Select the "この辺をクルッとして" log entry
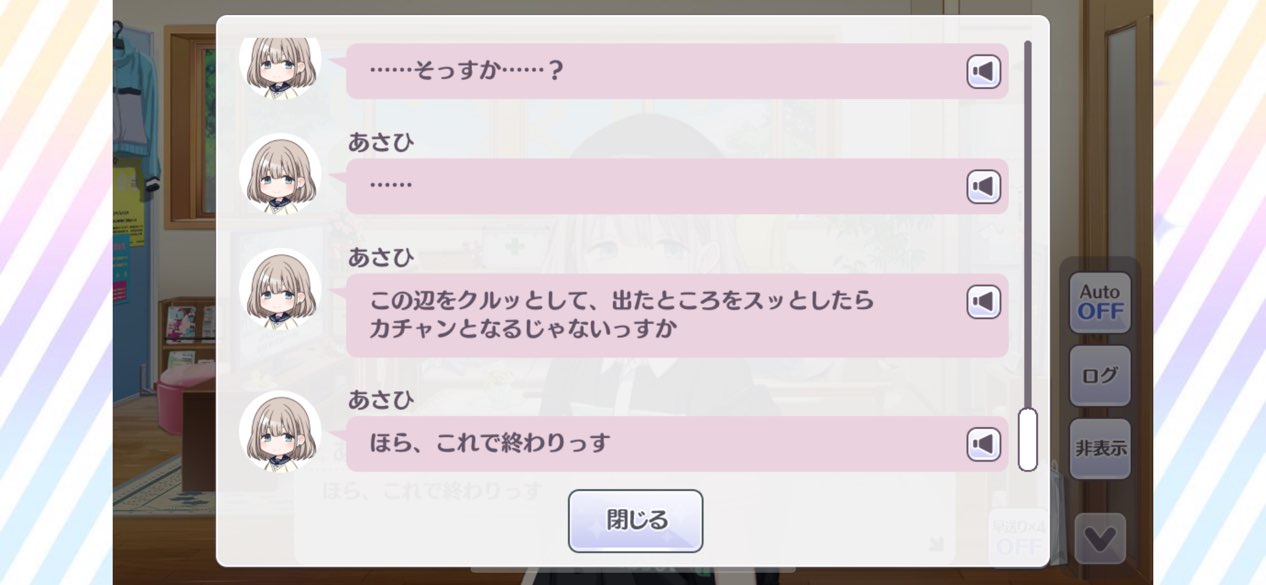Image resolution: width=1266 pixels, height=585 pixels. [677, 315]
